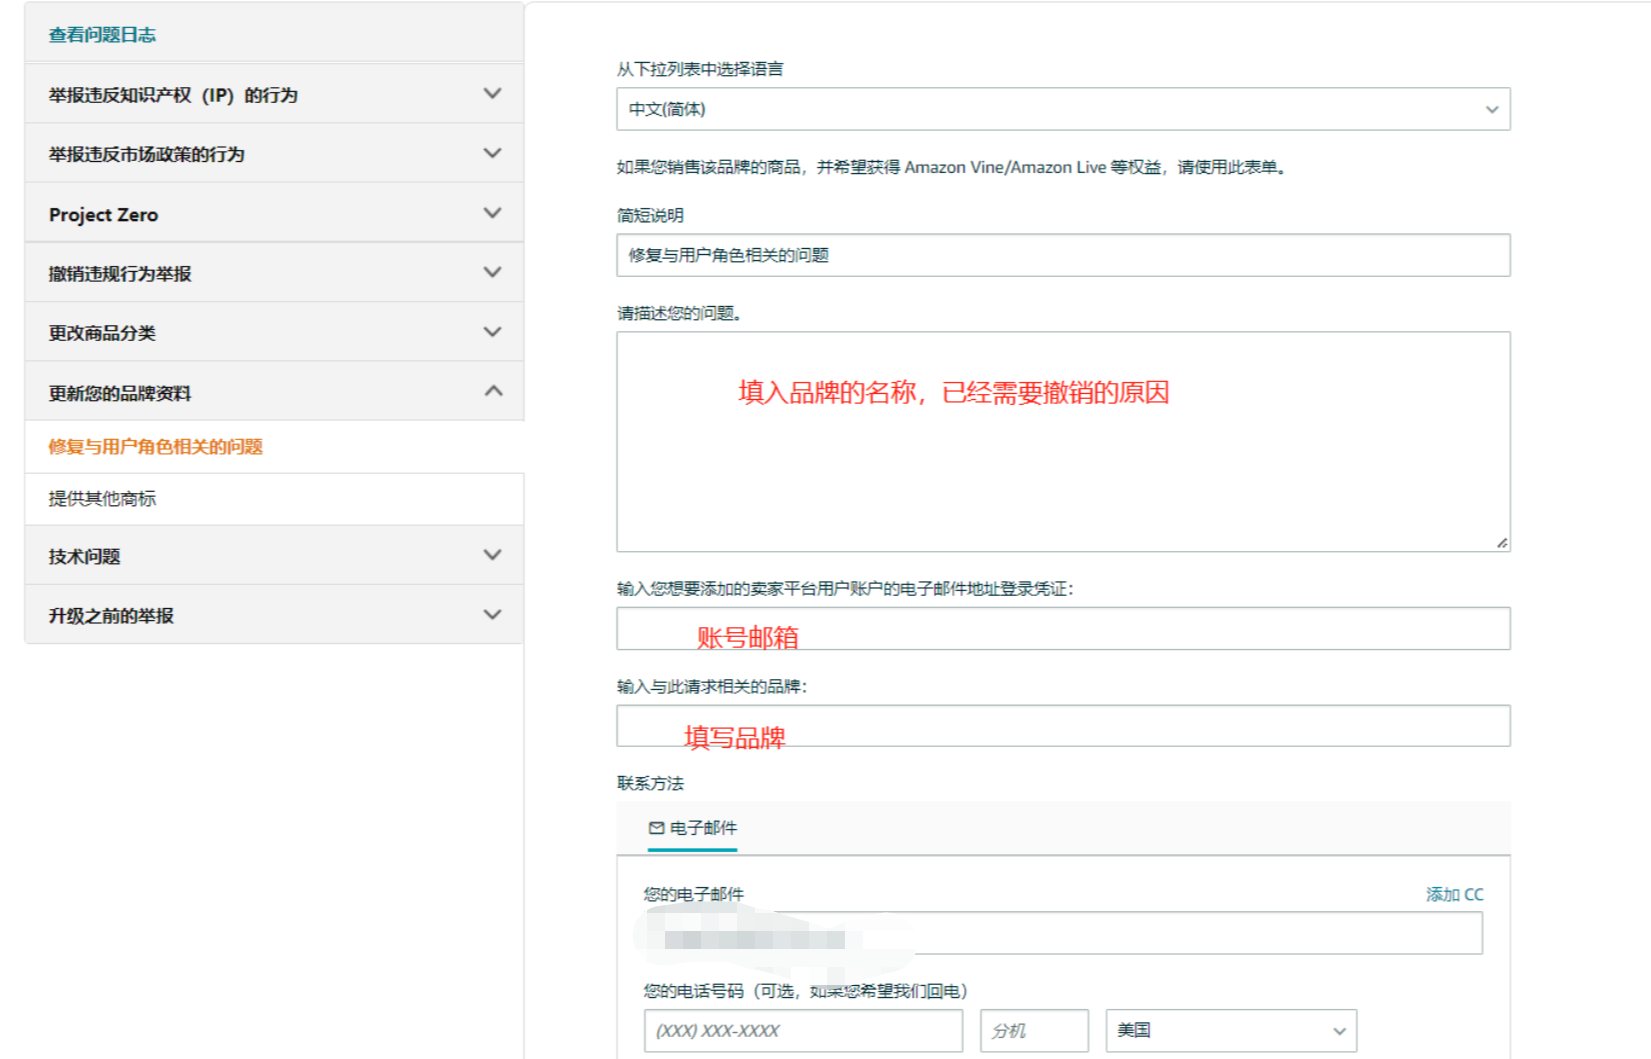Click the 撤销违规行为举报 heading
The height and width of the screenshot is (1059, 1651).
coord(120,274)
